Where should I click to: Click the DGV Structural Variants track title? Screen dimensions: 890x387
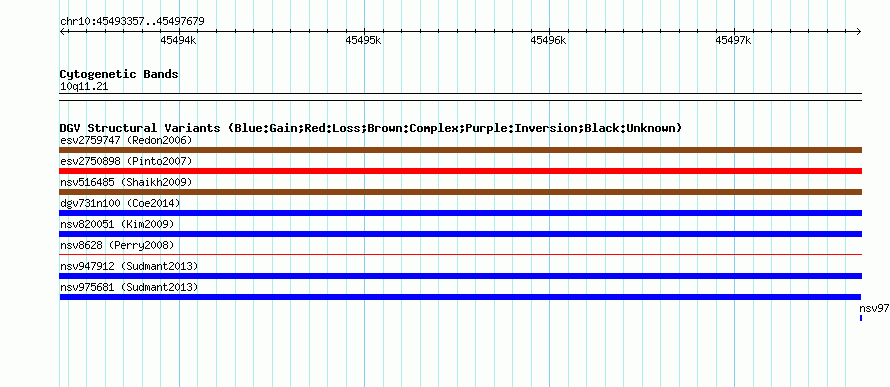coord(371,128)
